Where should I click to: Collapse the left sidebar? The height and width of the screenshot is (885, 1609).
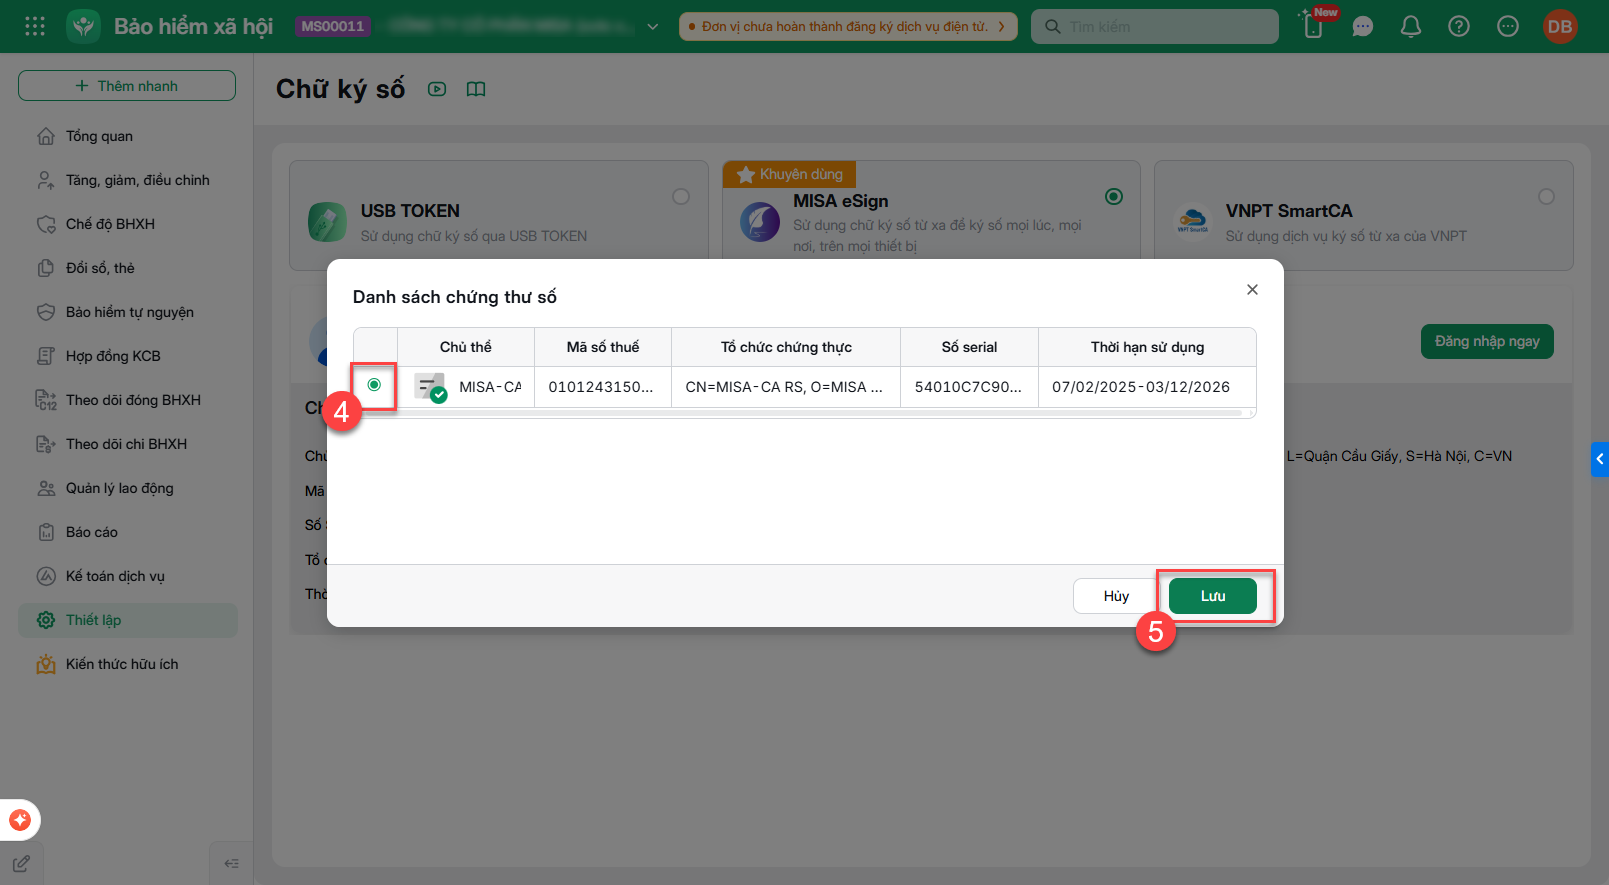tap(231, 863)
